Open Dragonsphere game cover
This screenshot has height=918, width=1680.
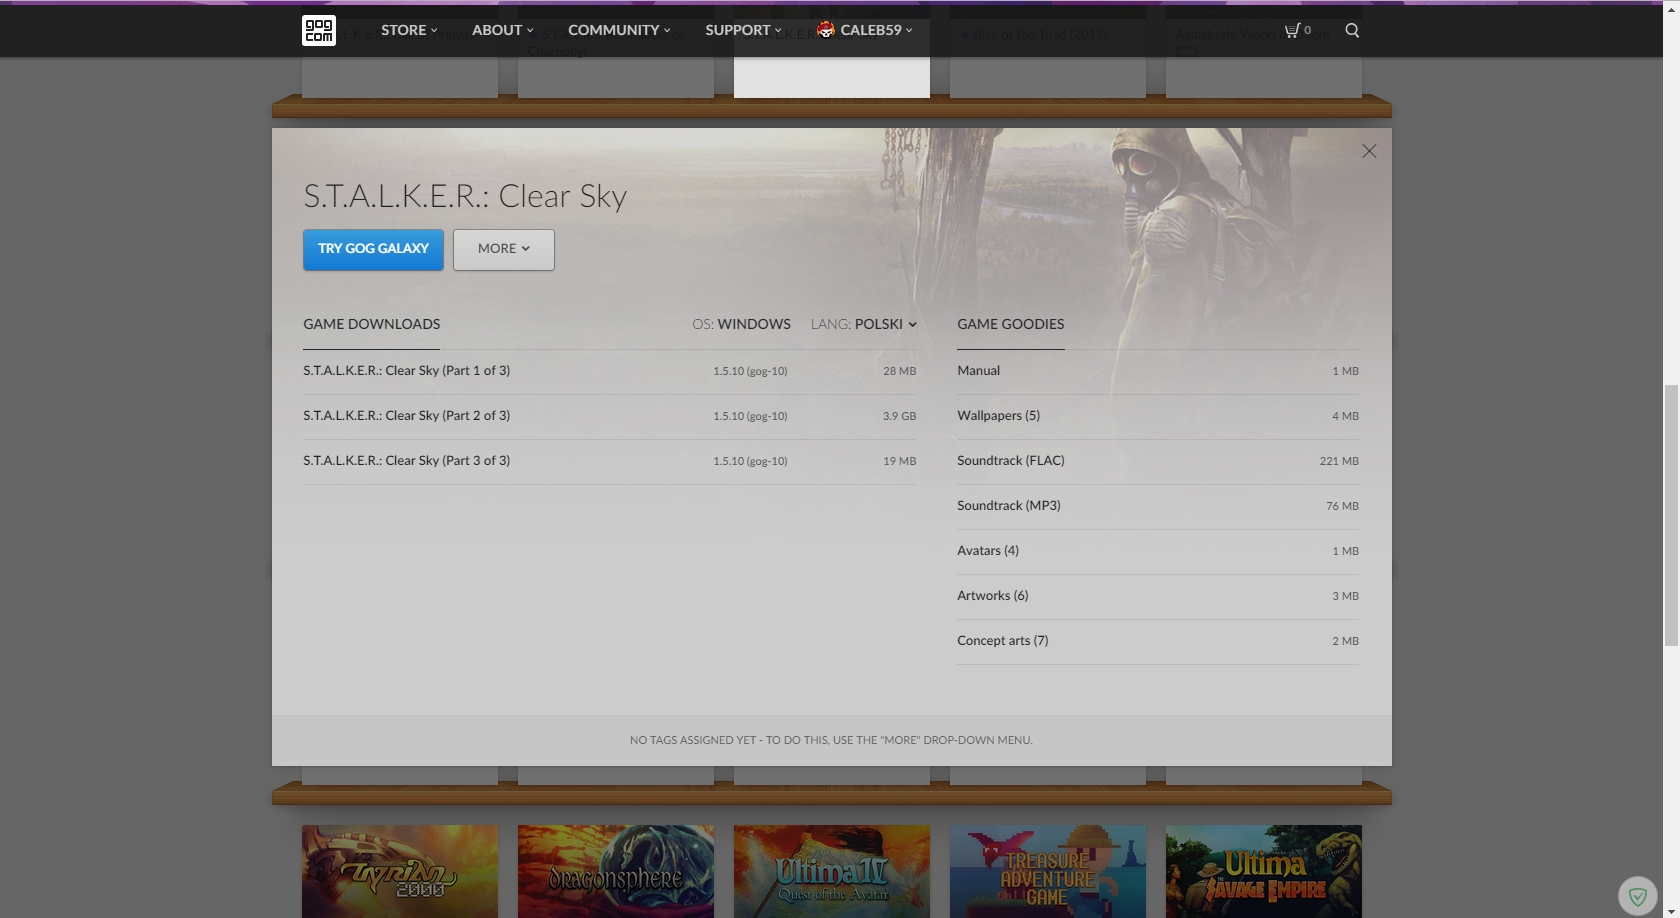616,871
